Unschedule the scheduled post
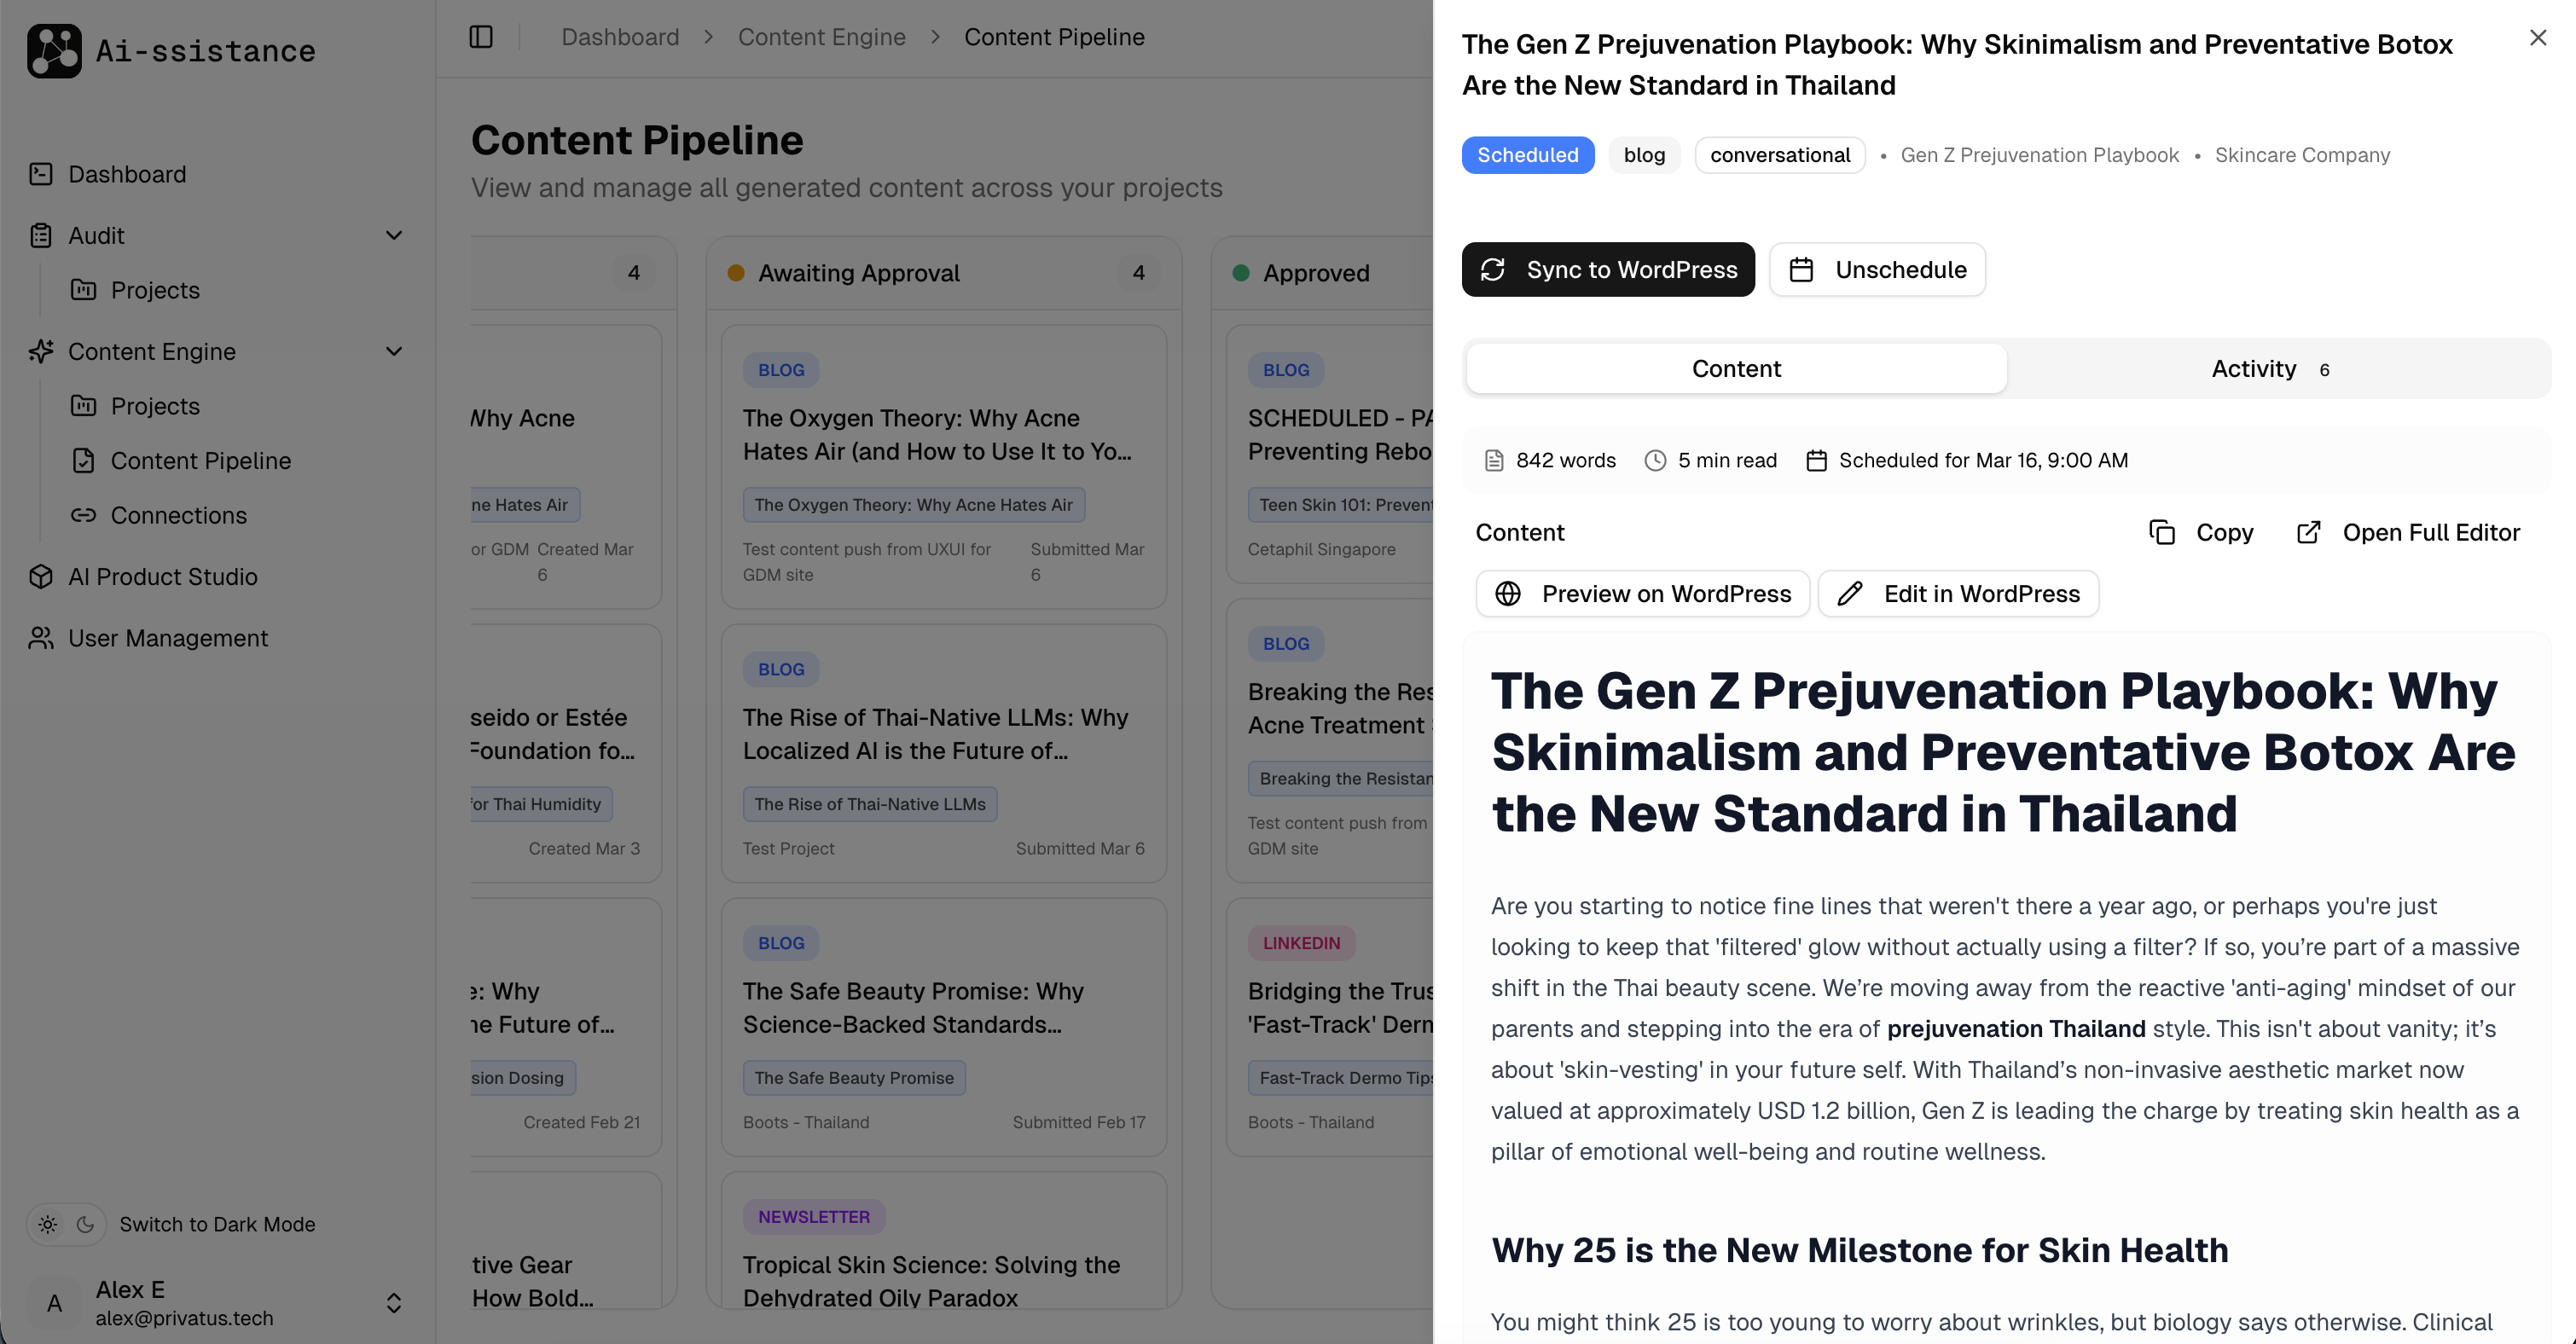 tap(1877, 269)
